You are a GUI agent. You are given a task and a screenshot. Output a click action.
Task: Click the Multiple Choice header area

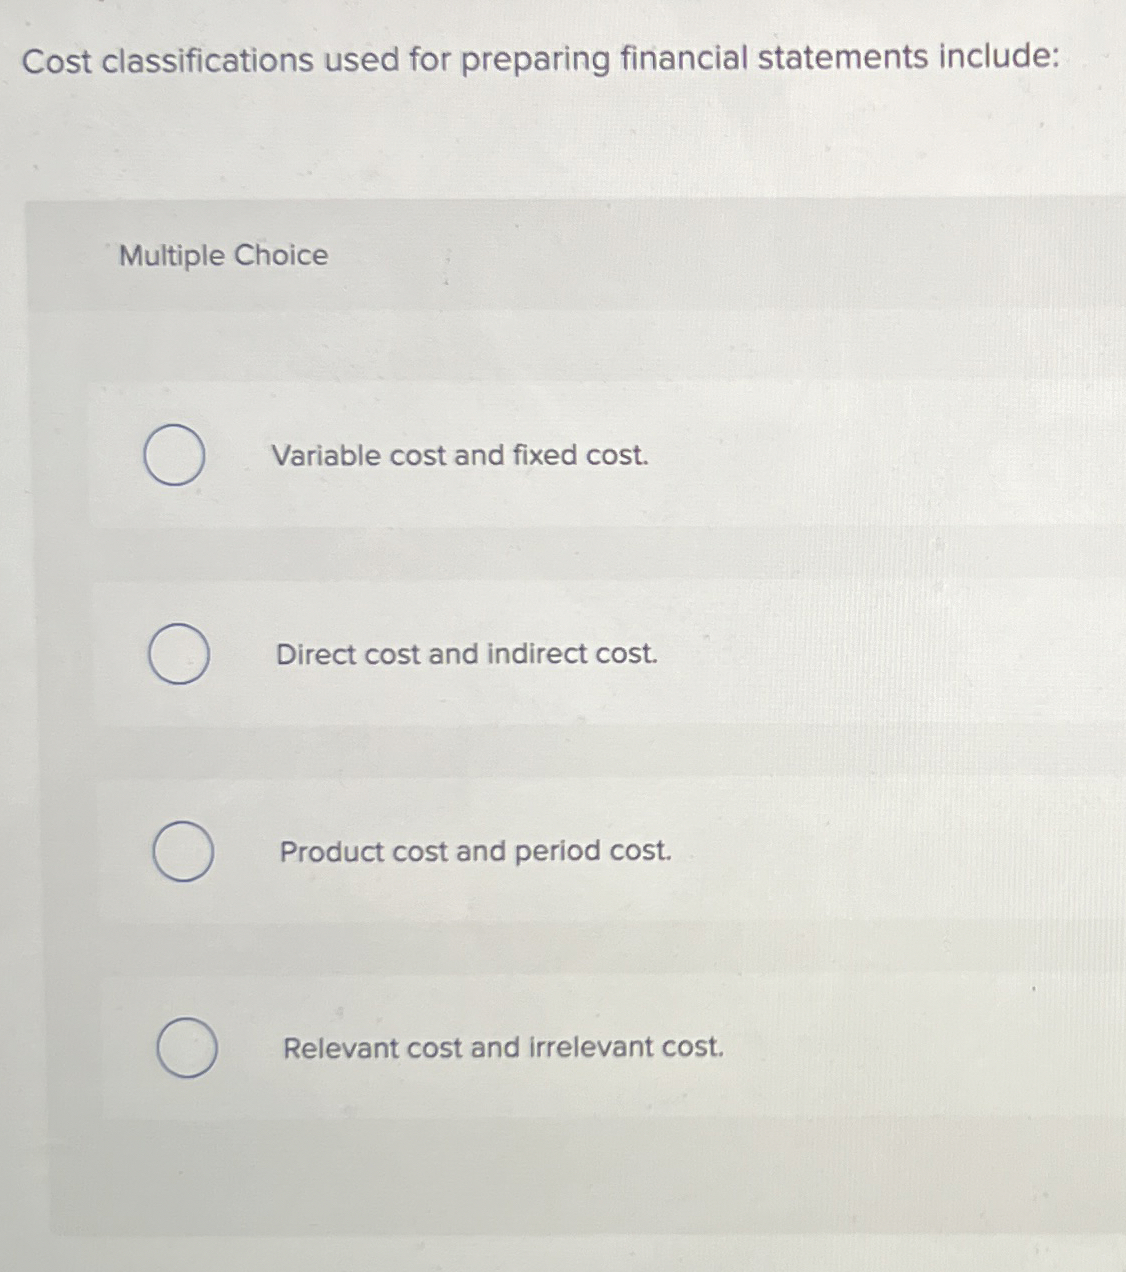point(221,256)
